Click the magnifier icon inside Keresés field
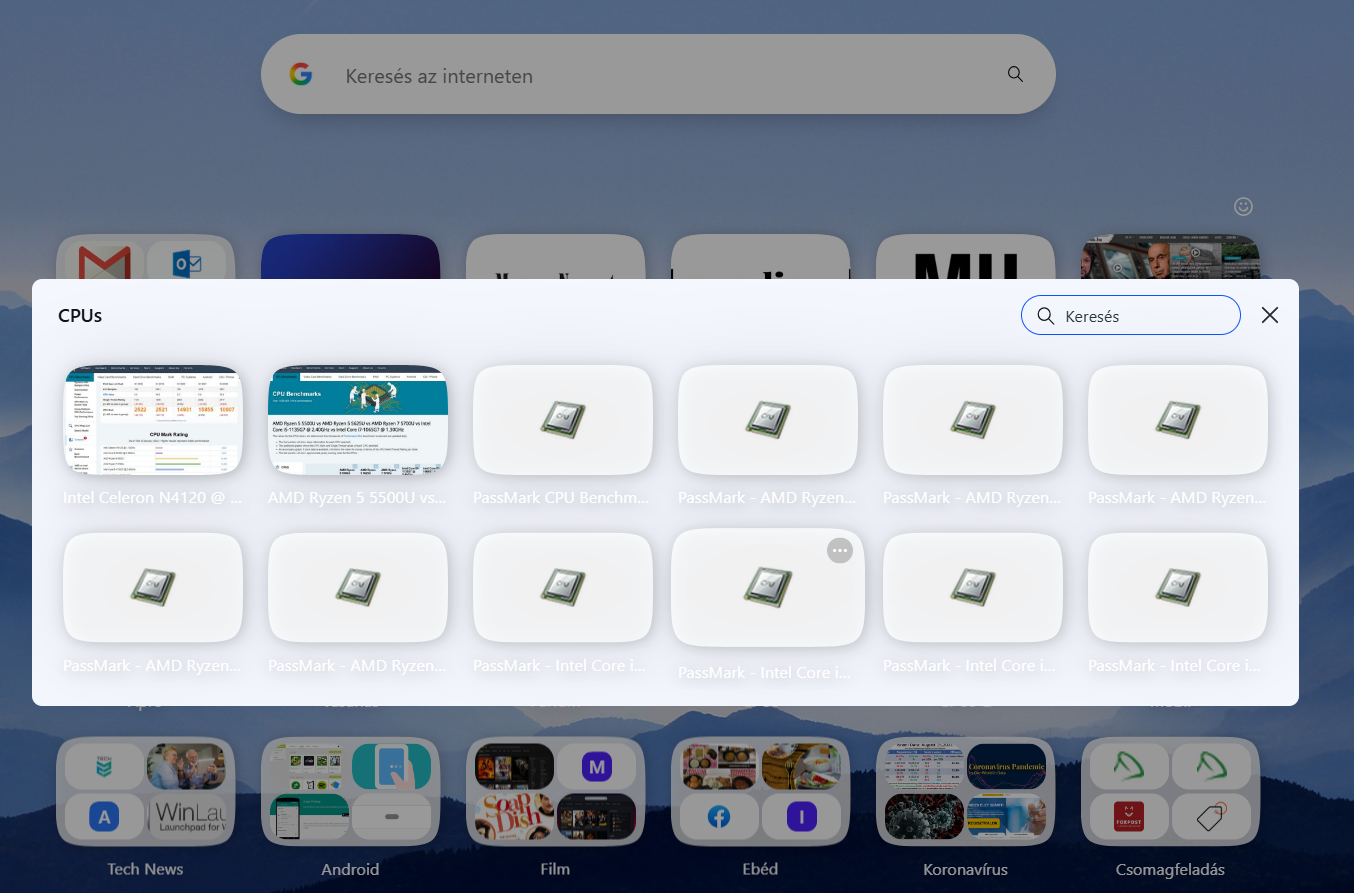 click(x=1046, y=316)
